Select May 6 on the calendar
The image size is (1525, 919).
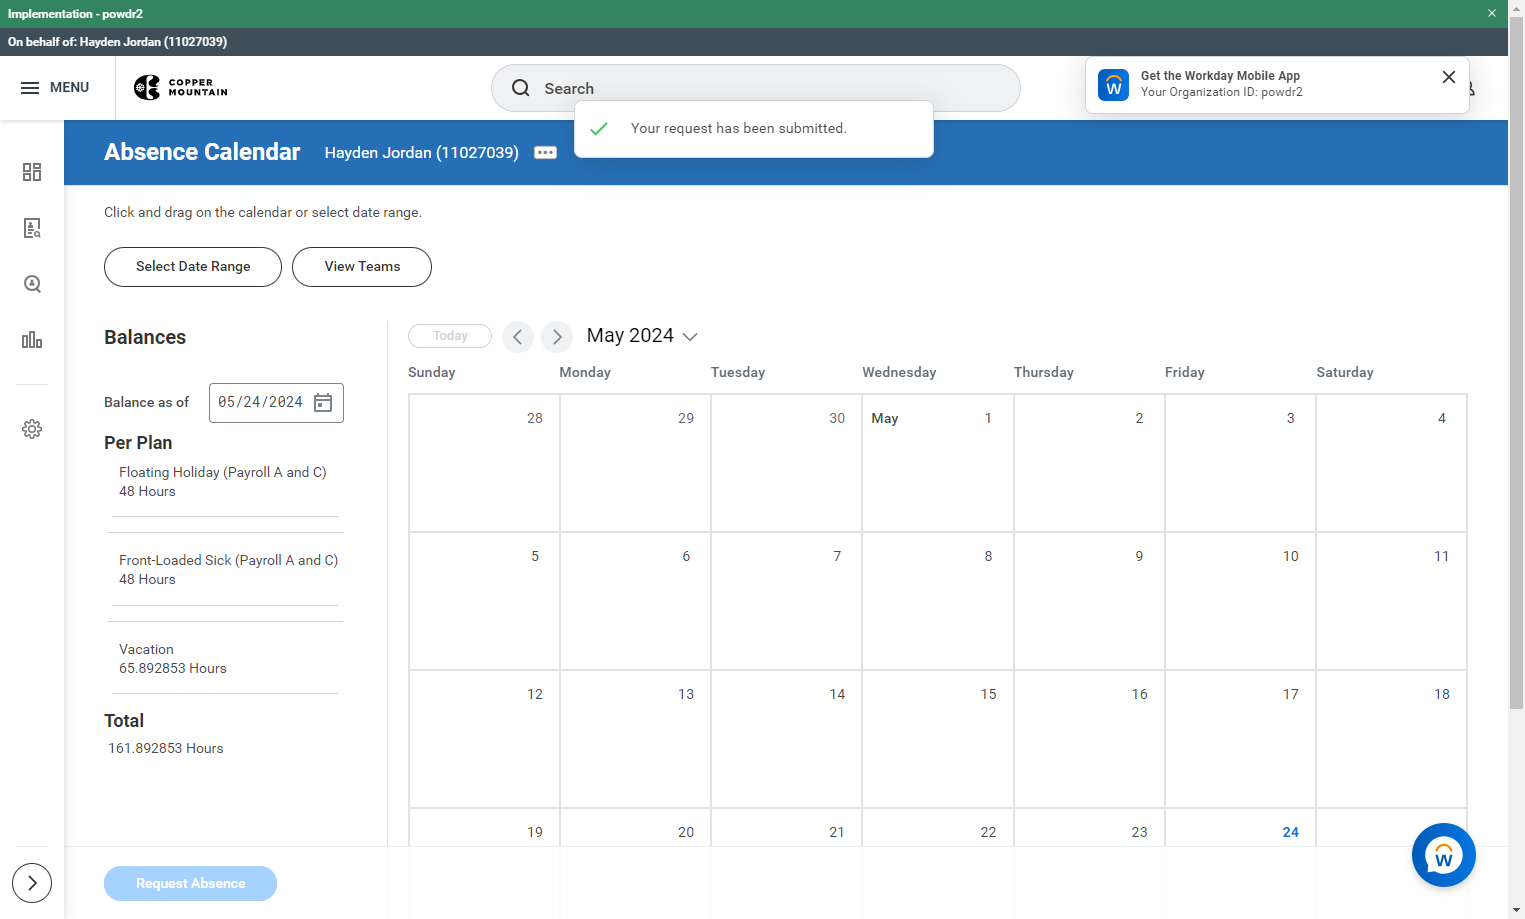click(x=635, y=601)
